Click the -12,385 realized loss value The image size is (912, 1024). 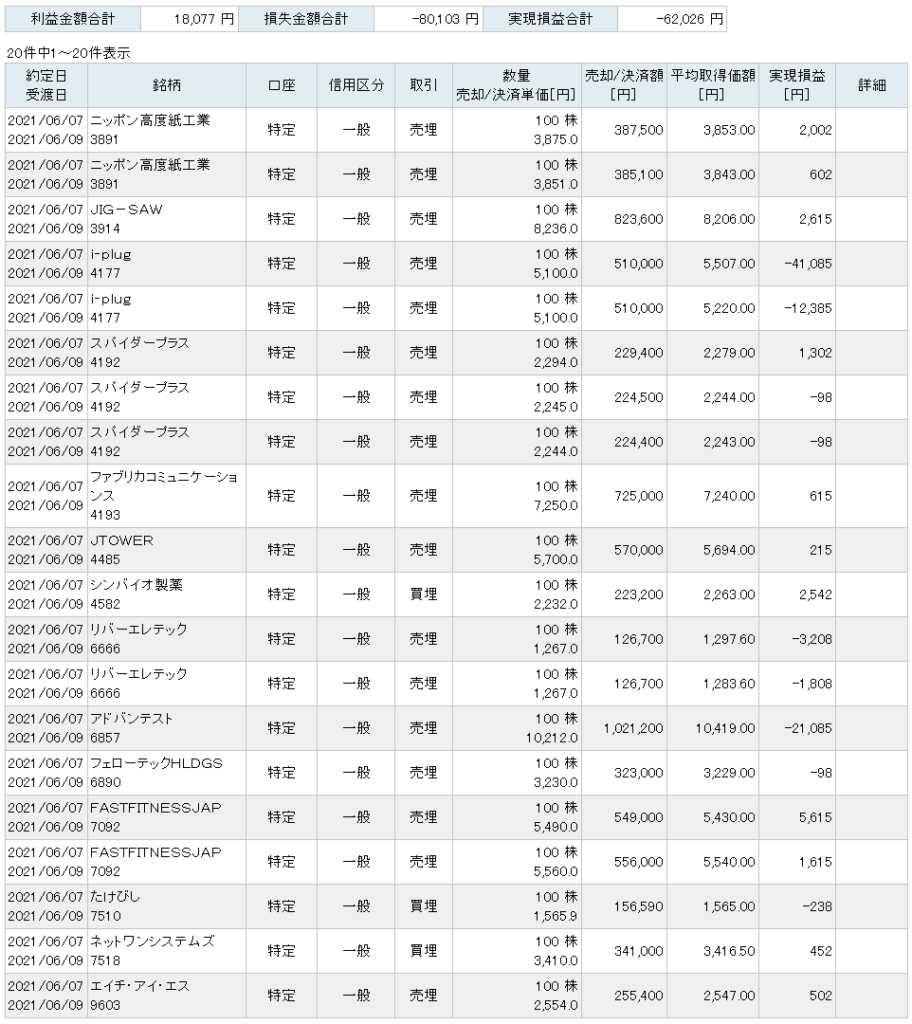point(808,308)
